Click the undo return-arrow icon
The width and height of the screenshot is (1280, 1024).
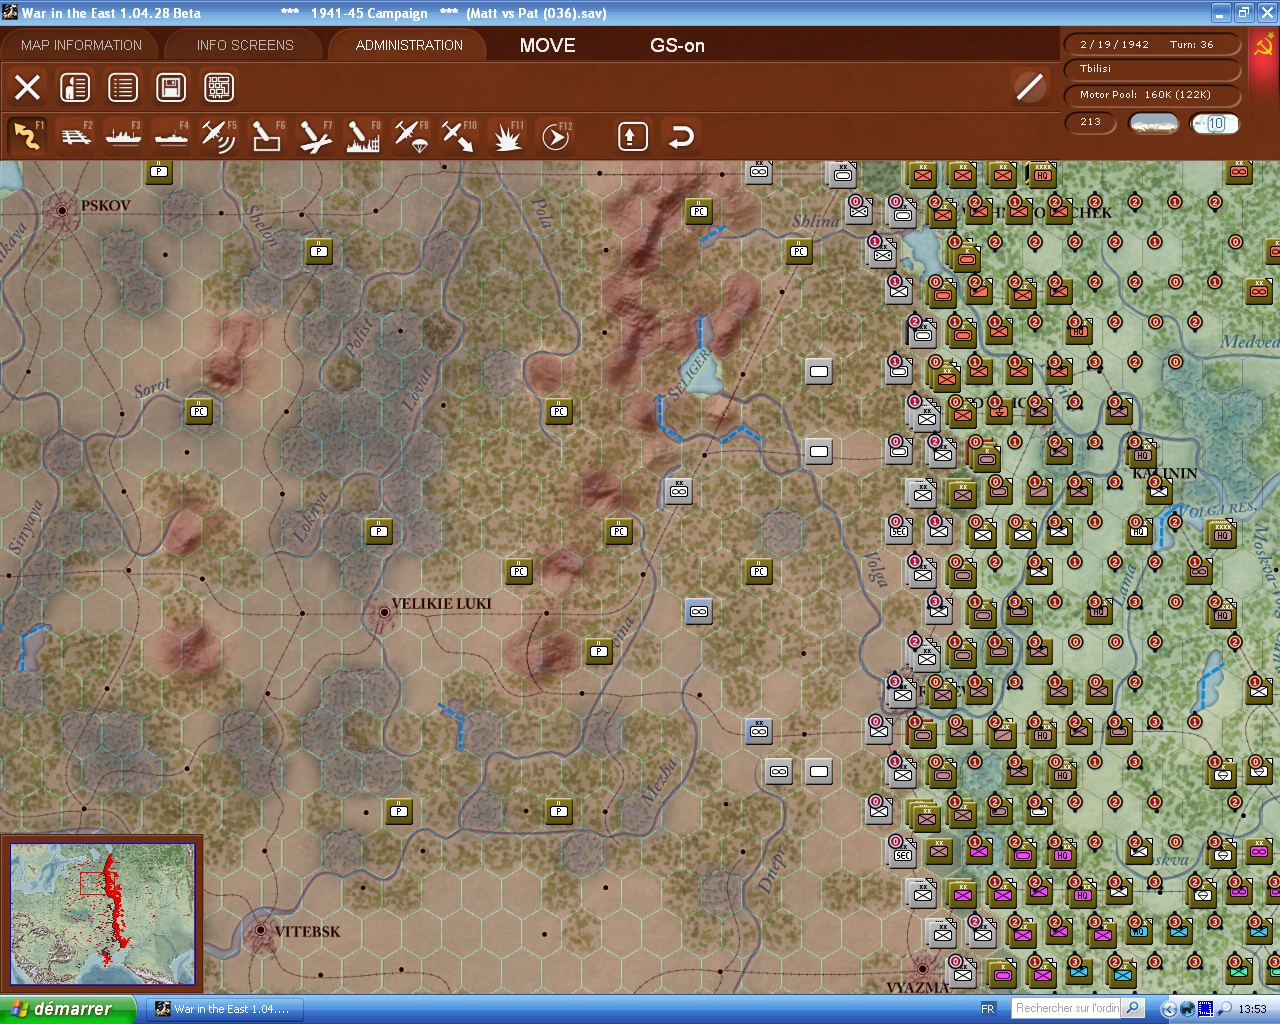[x=681, y=136]
